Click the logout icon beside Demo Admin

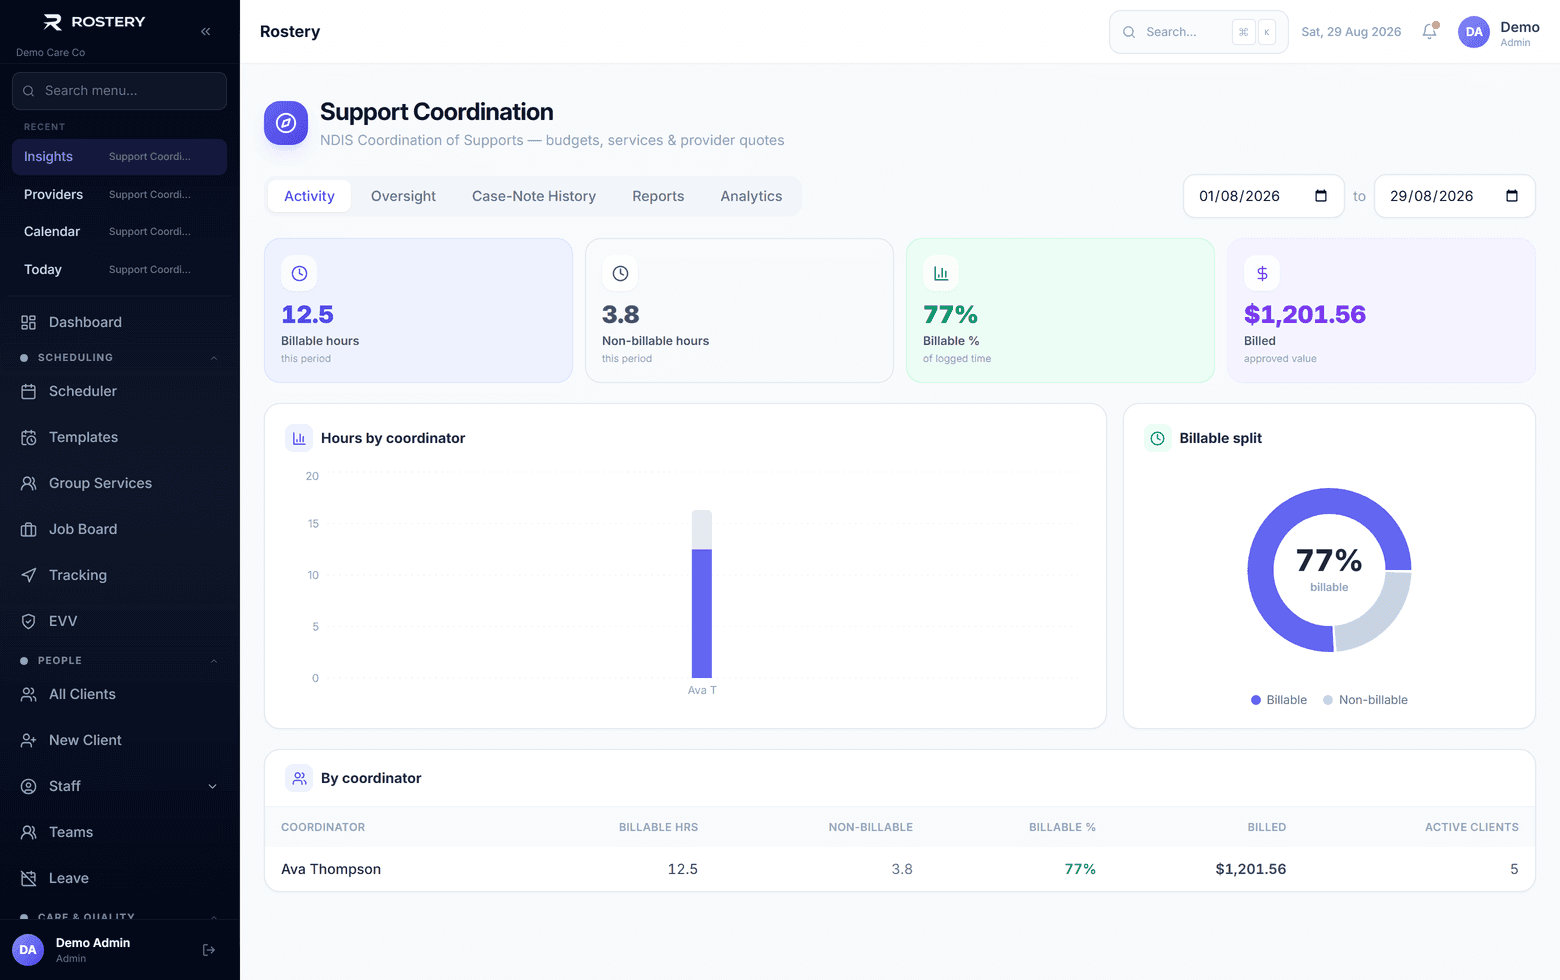209,950
